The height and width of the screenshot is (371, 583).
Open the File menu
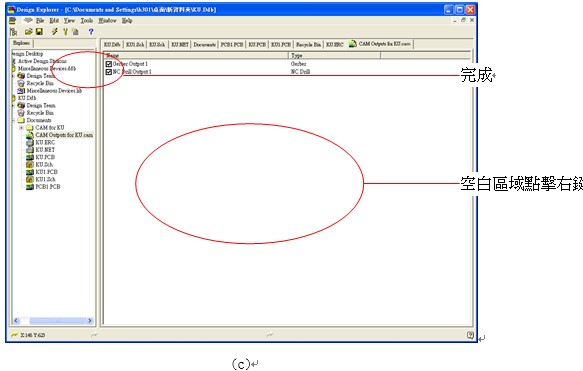tap(40, 20)
